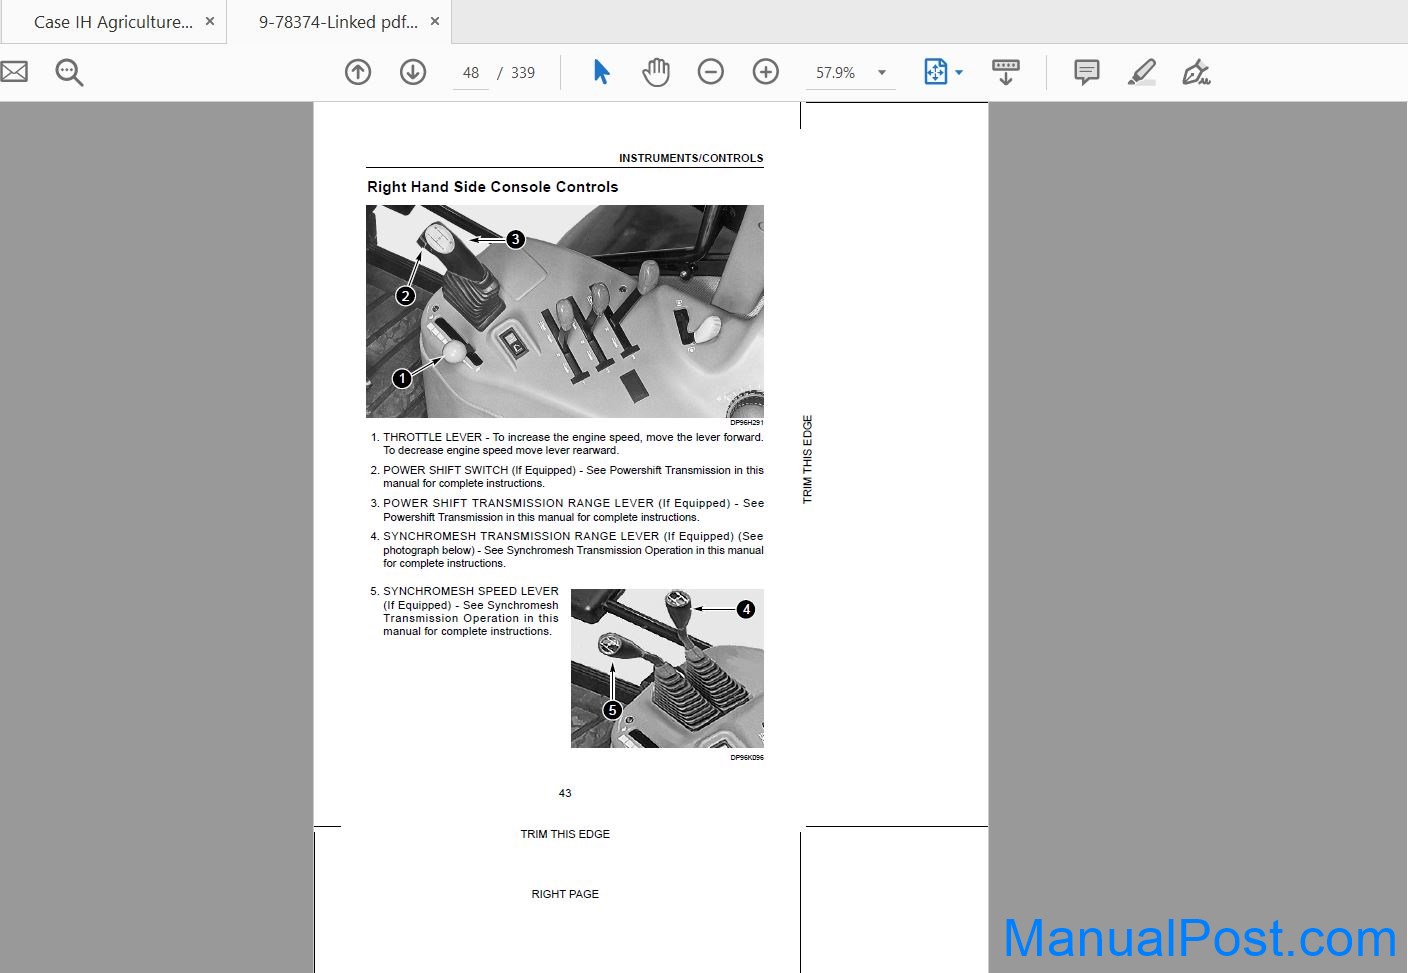Screen dimensions: 1408x973
Task: Expand the page fit options arrow
Action: pyautogui.click(x=960, y=72)
